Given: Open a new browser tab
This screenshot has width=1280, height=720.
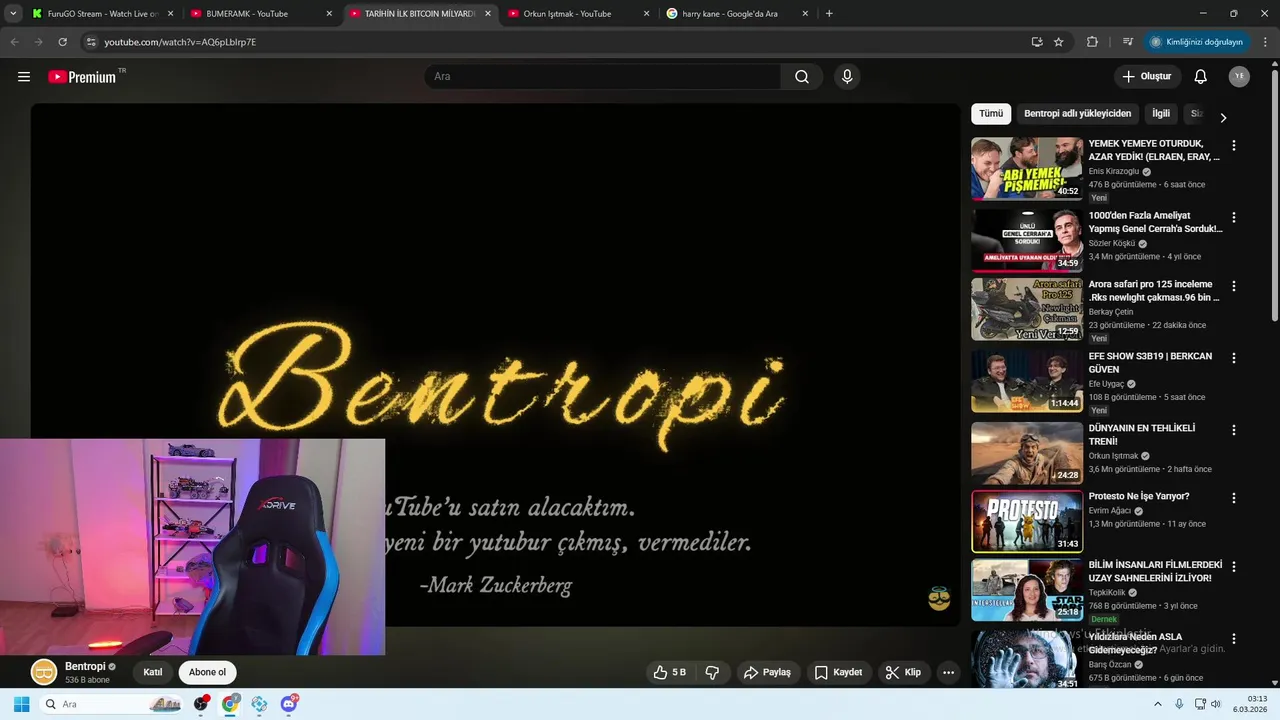Looking at the screenshot, I should click(x=829, y=14).
